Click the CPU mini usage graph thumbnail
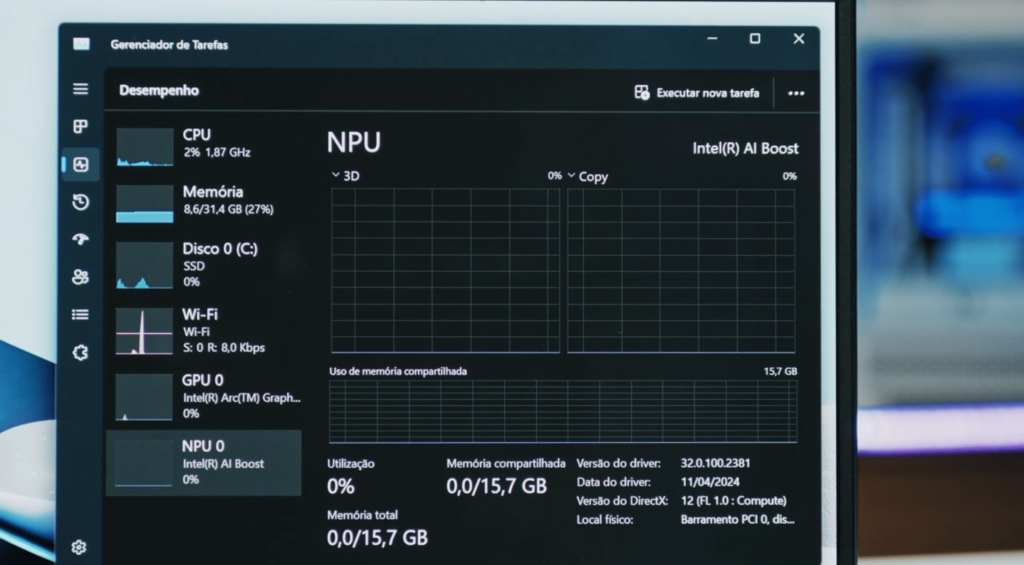This screenshot has height=565, width=1024. click(x=144, y=147)
